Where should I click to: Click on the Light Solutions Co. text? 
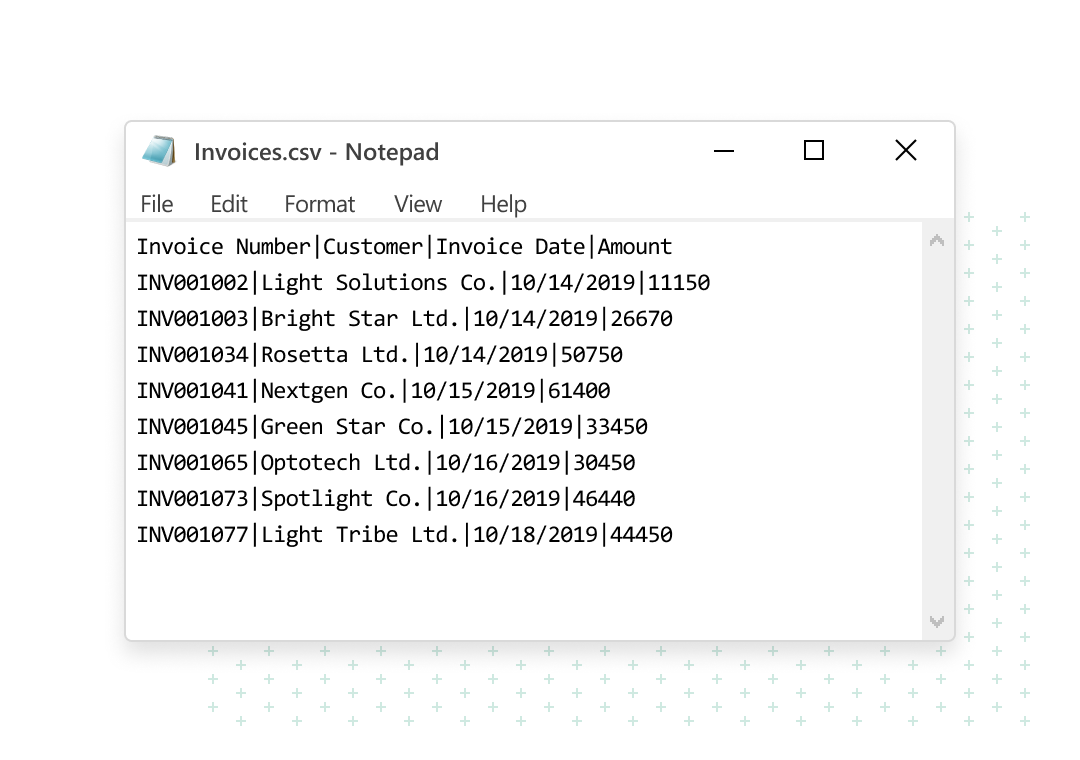pyautogui.click(x=379, y=283)
